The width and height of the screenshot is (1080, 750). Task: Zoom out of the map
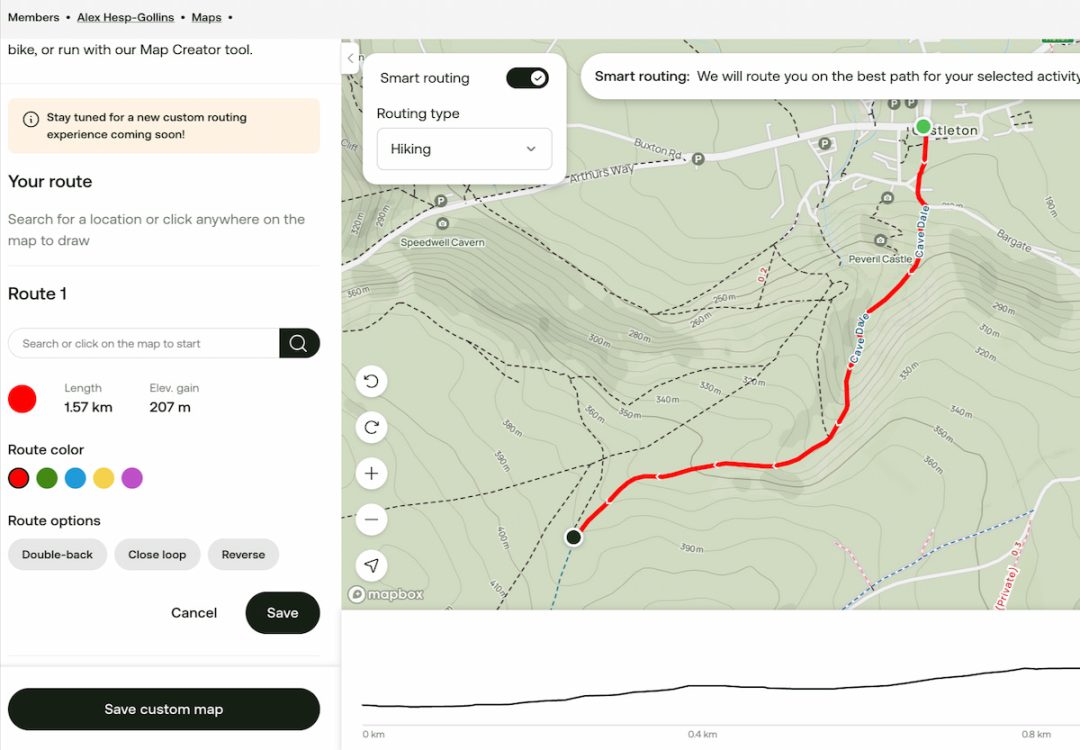point(371,519)
